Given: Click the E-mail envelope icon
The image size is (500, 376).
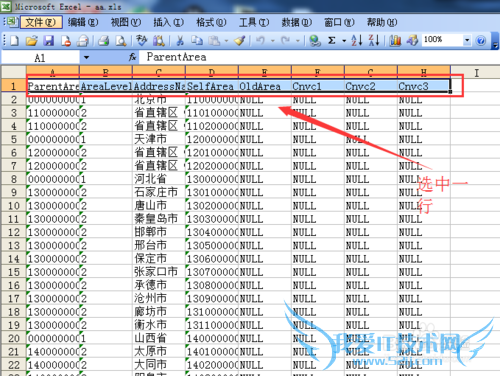Looking at the screenshot, I should tap(83, 41).
